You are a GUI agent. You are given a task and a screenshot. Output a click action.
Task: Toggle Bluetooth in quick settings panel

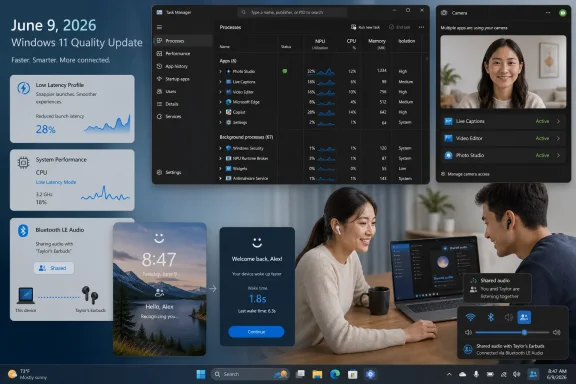point(490,317)
